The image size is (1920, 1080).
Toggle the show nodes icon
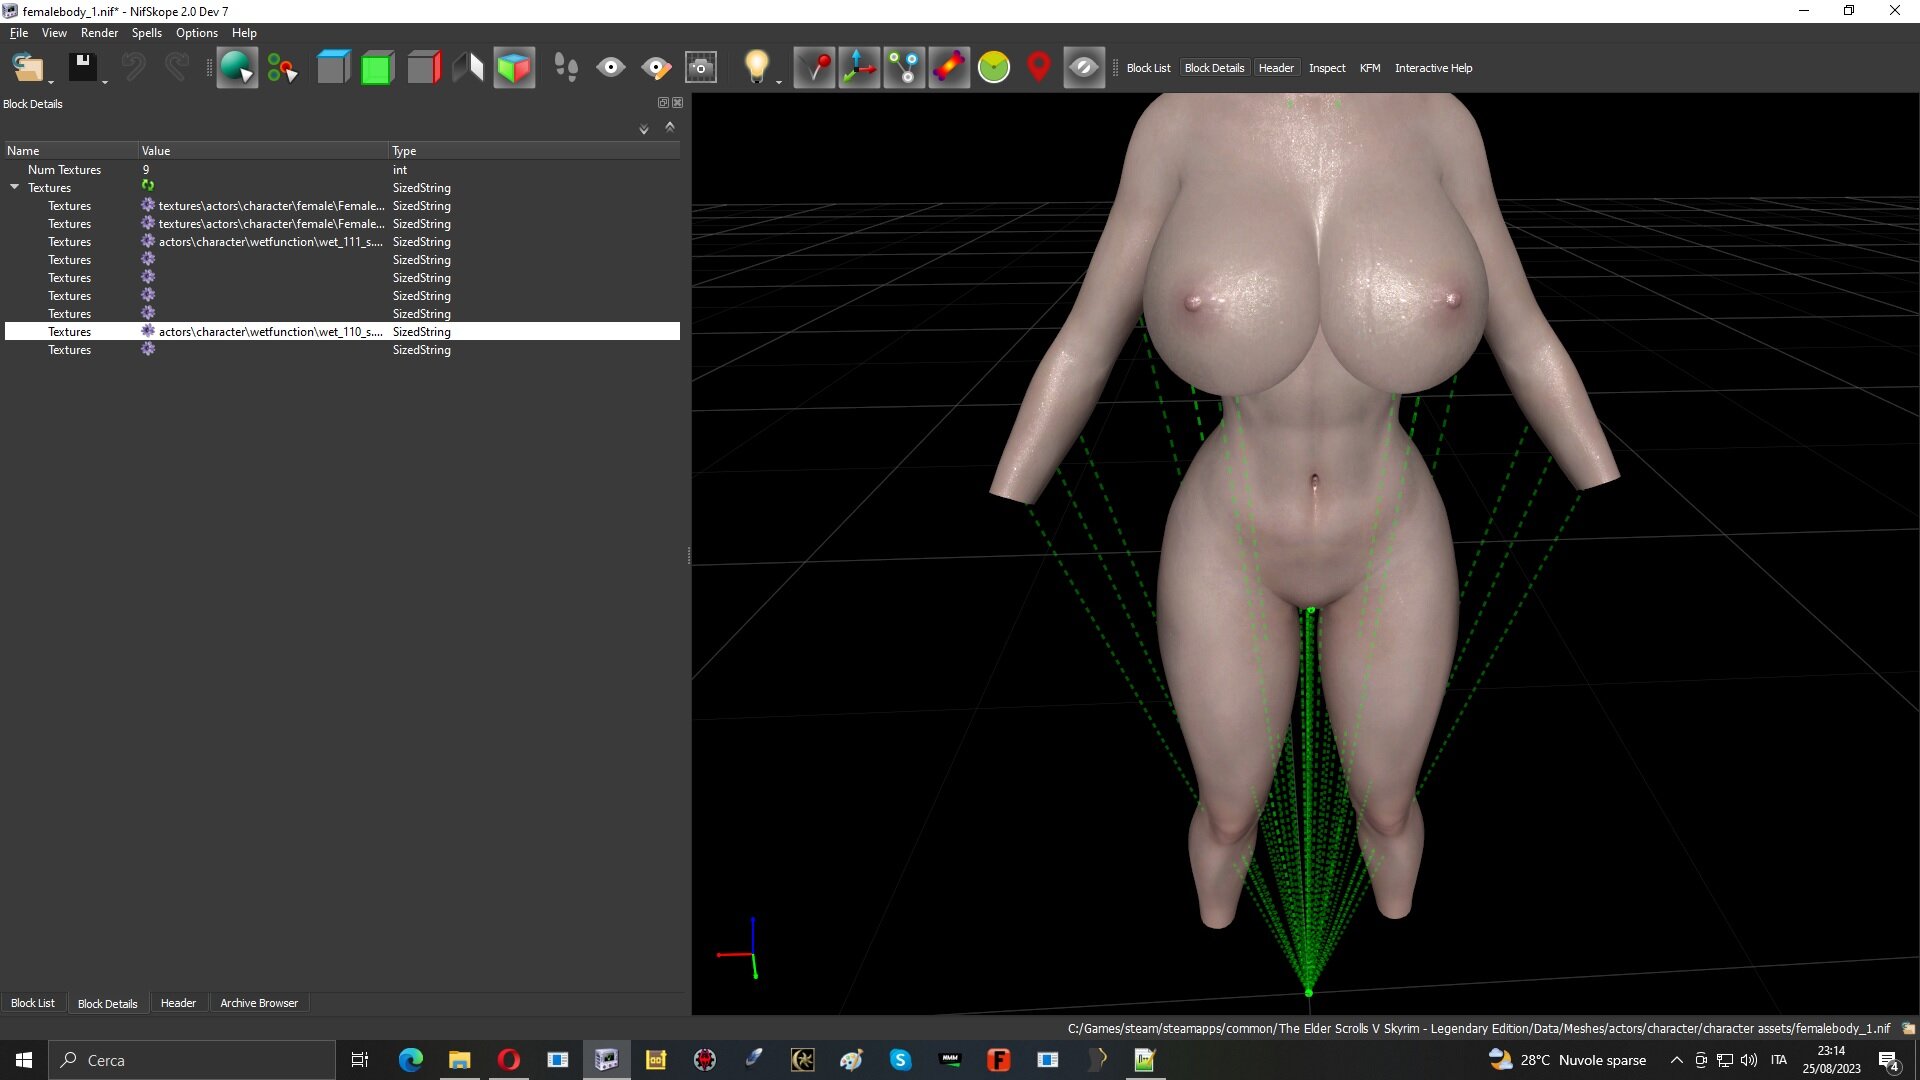click(904, 68)
